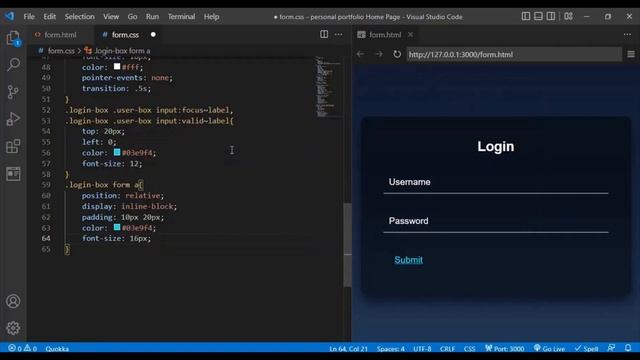The width and height of the screenshot is (640, 360).
Task: Change language mode via CSS status item
Action: (469, 349)
